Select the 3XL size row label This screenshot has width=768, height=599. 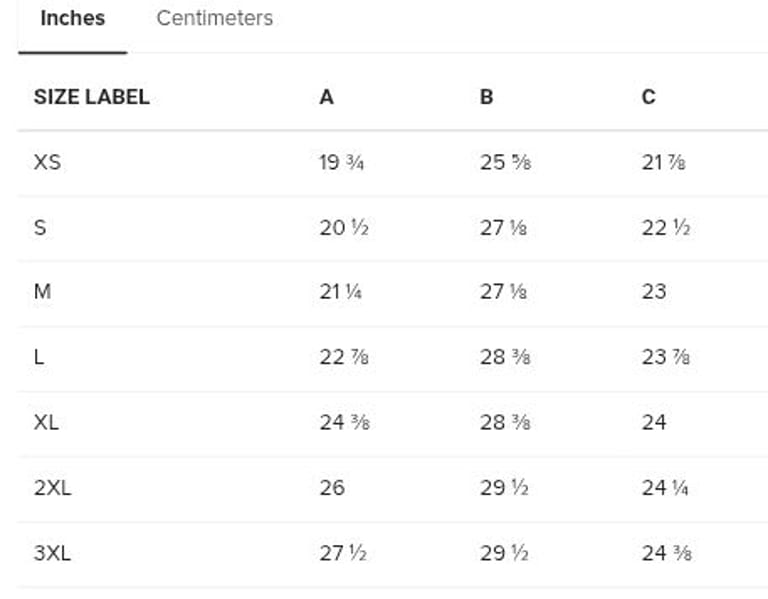52,552
